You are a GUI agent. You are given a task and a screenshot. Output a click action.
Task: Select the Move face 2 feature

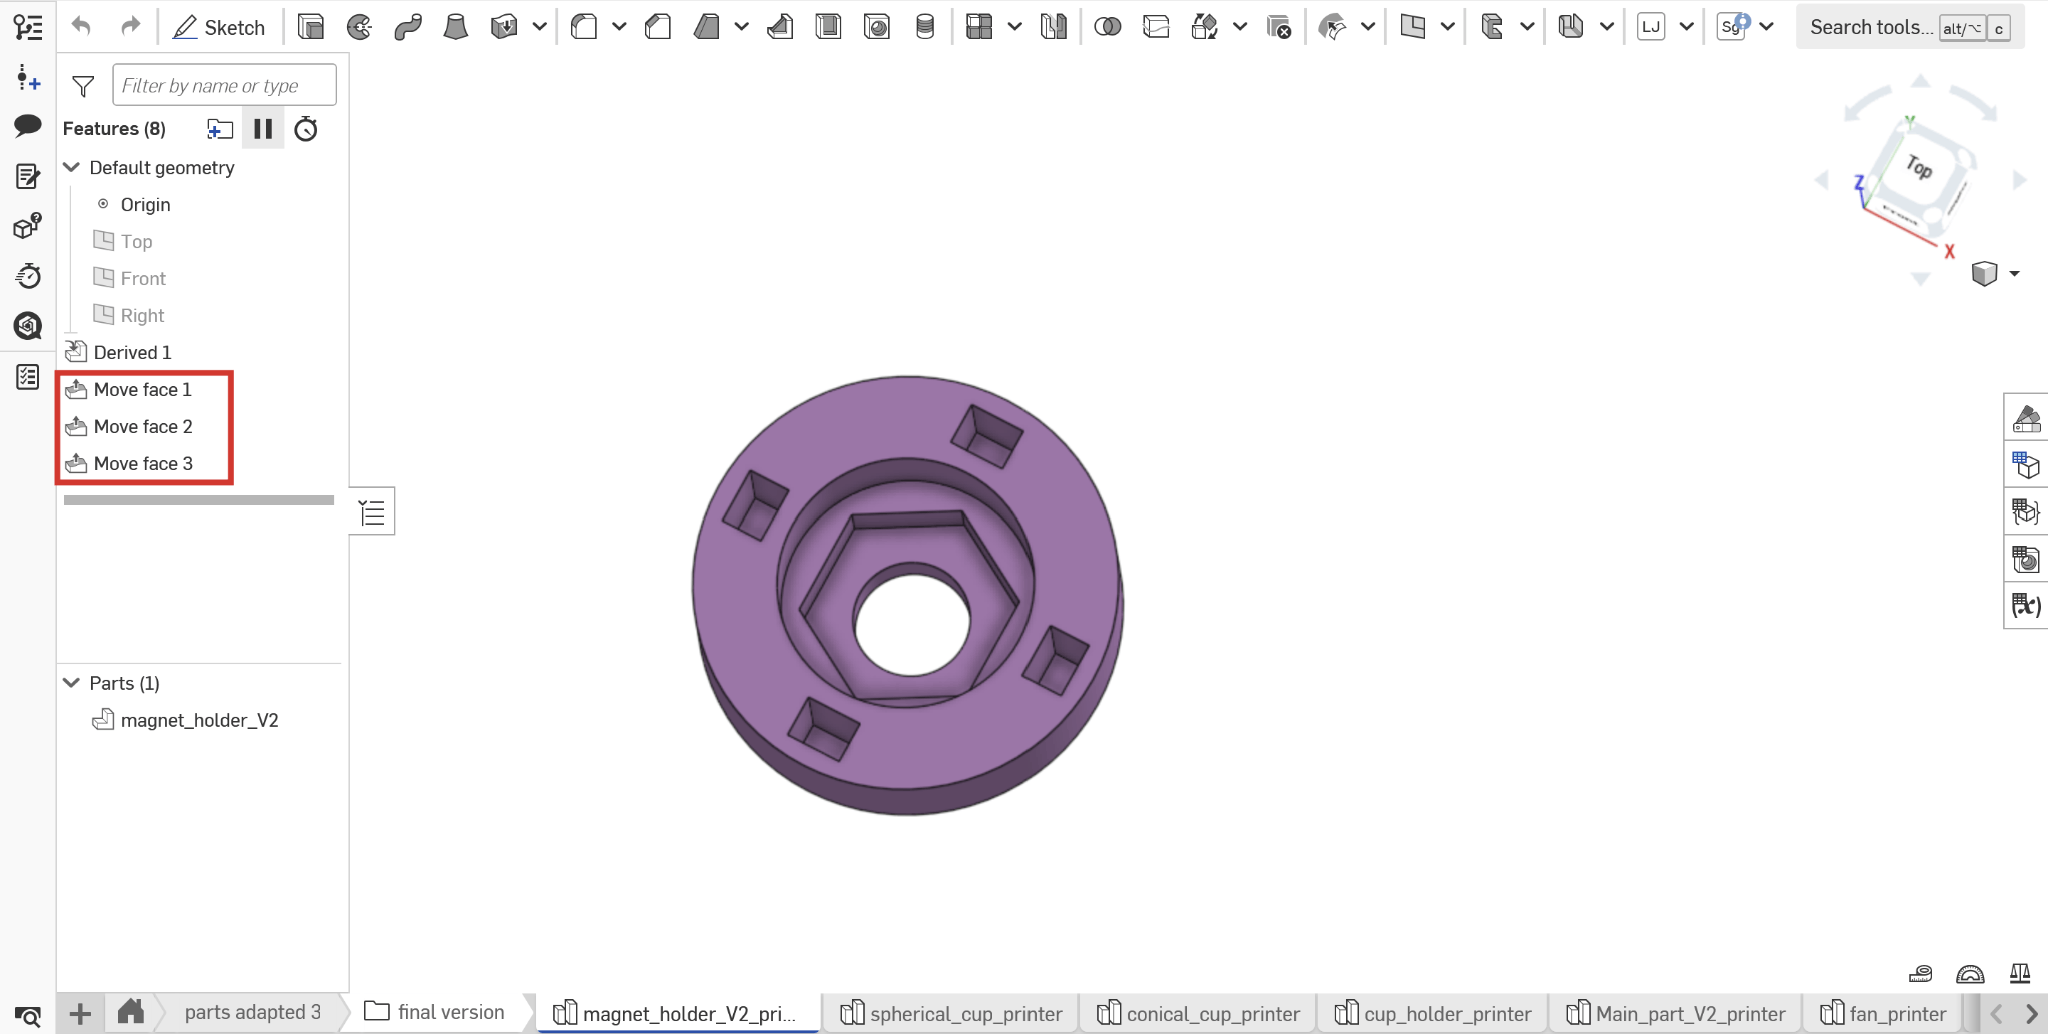pos(142,427)
